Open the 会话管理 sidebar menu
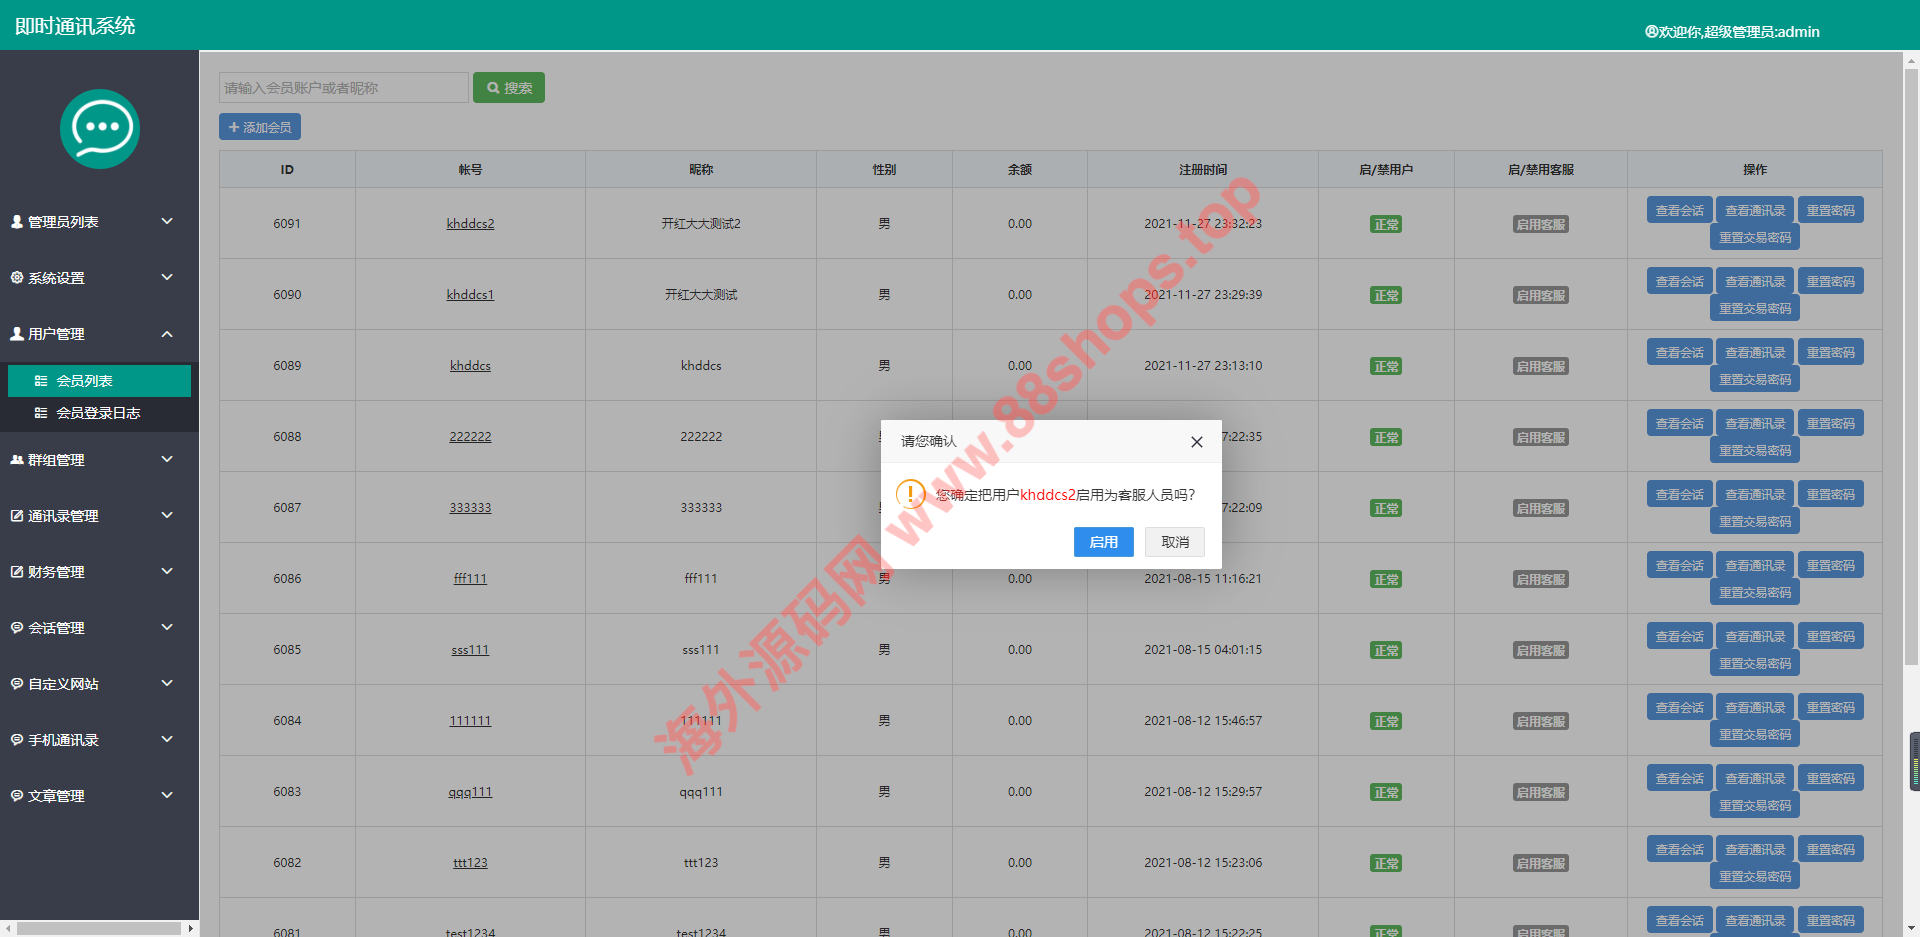 [x=57, y=628]
